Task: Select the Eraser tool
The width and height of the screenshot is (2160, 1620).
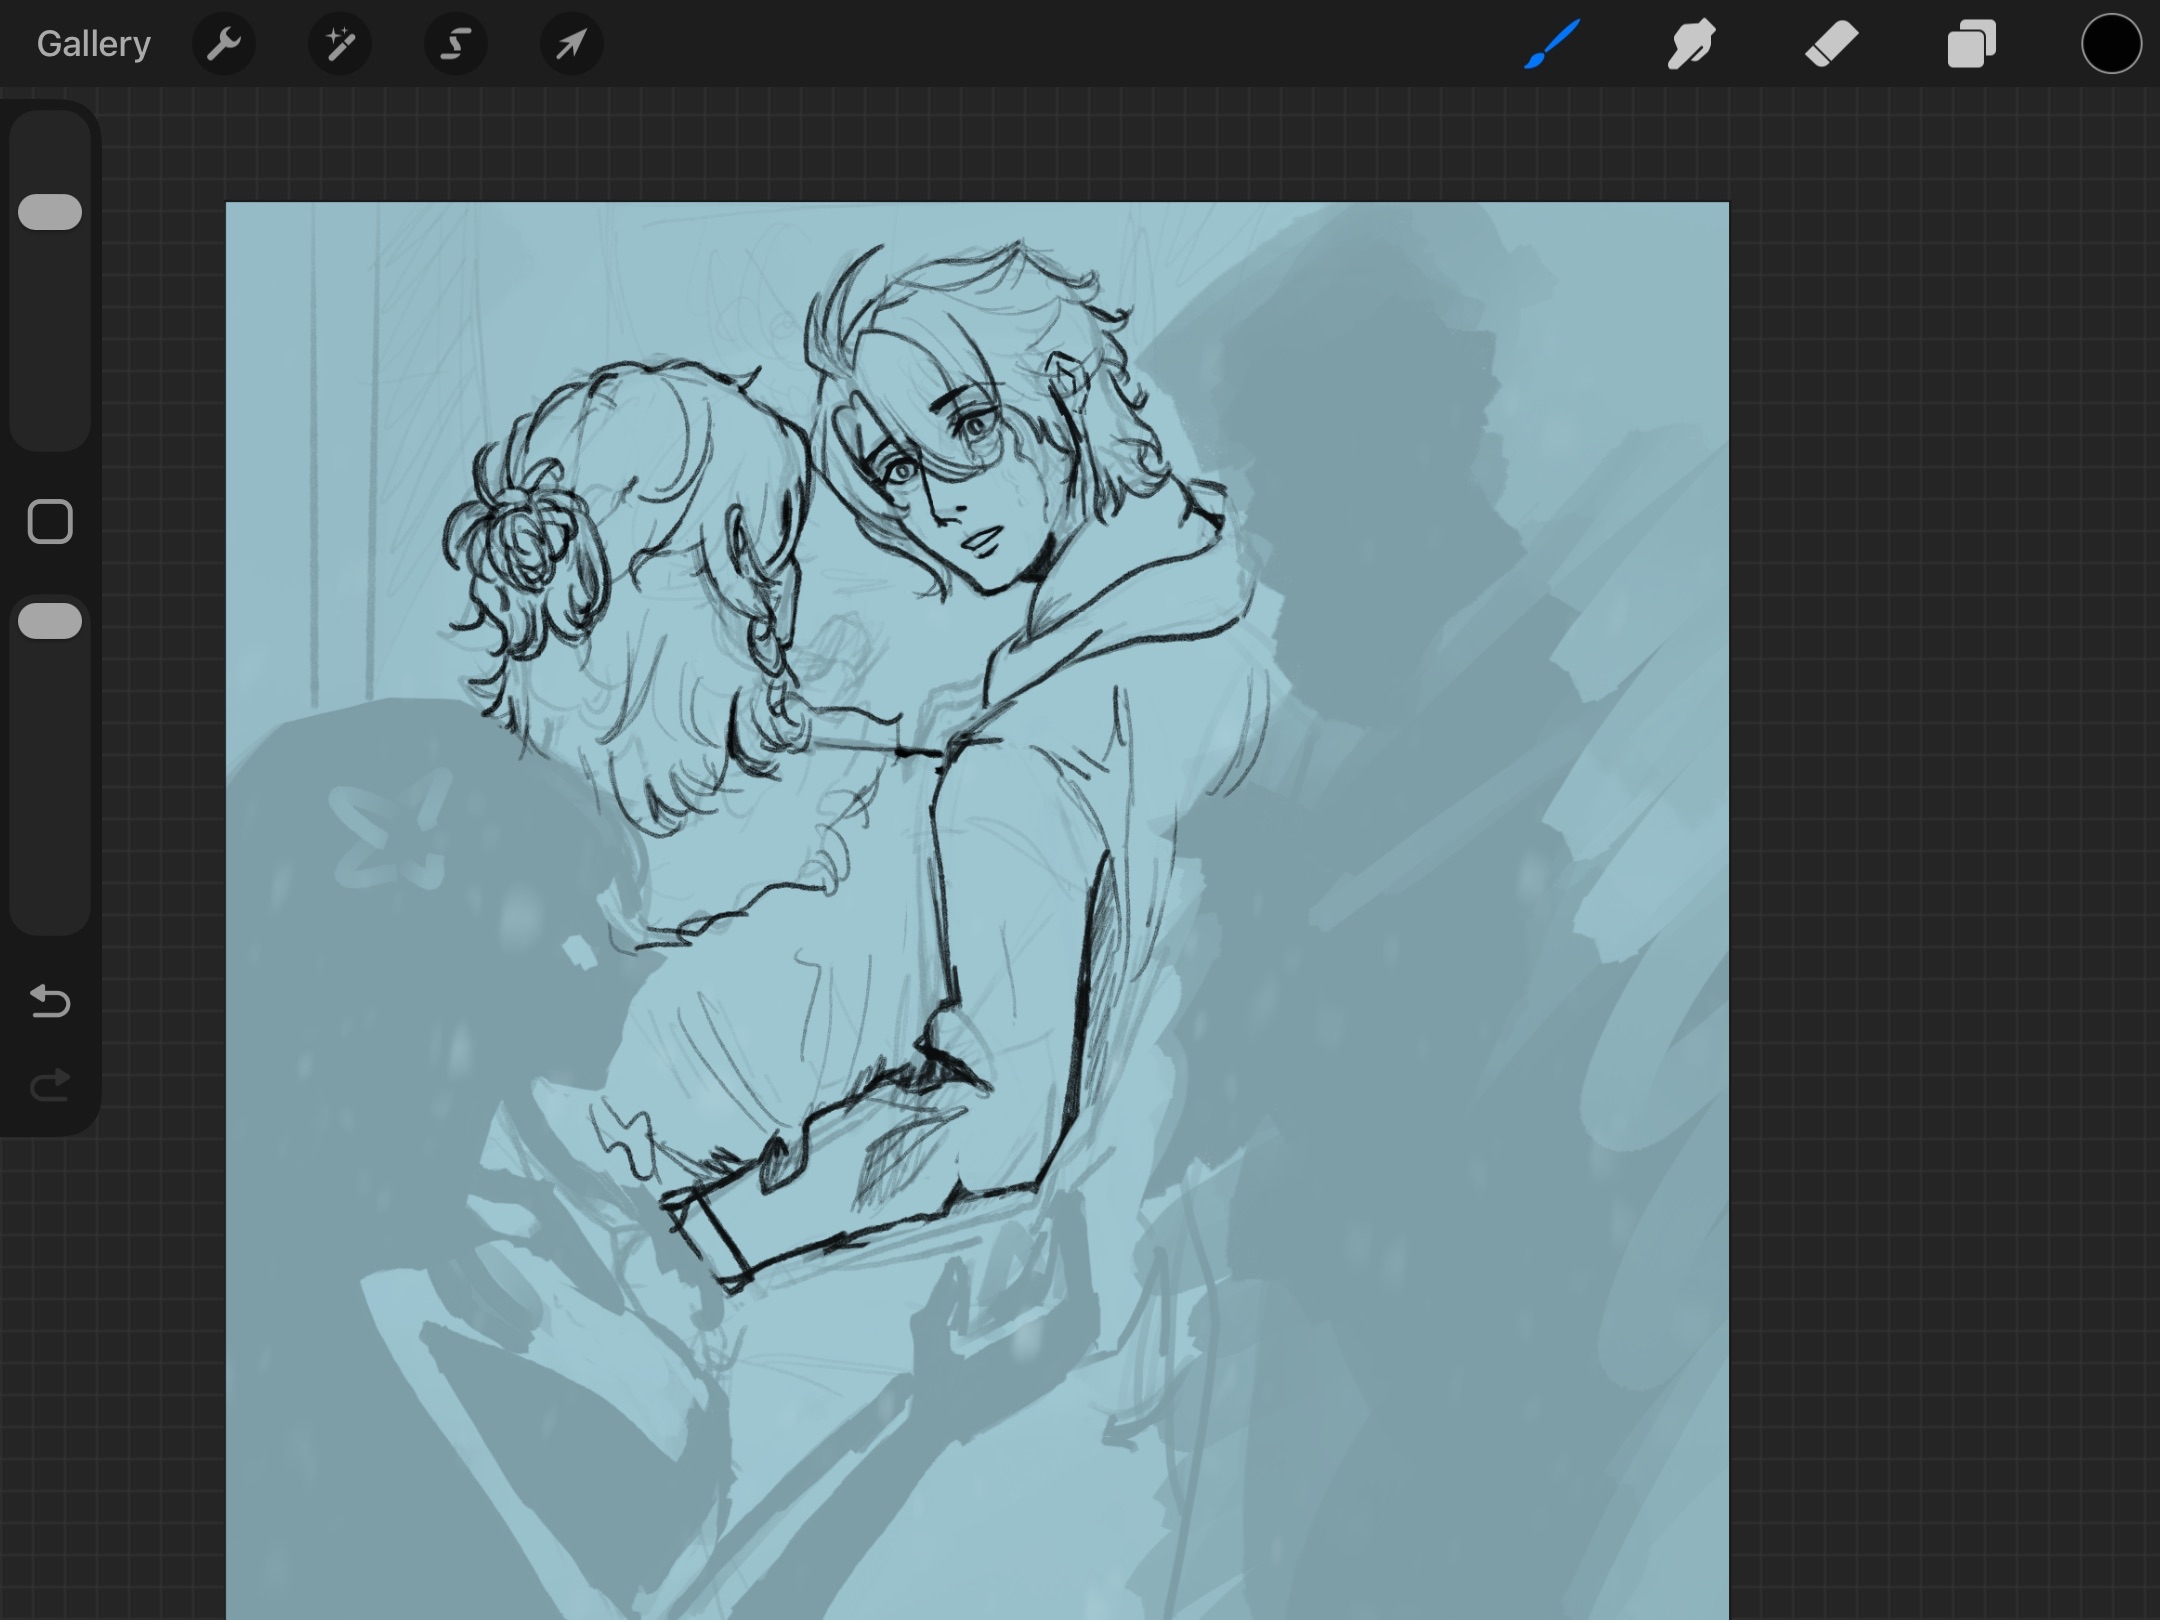Action: pos(1831,44)
